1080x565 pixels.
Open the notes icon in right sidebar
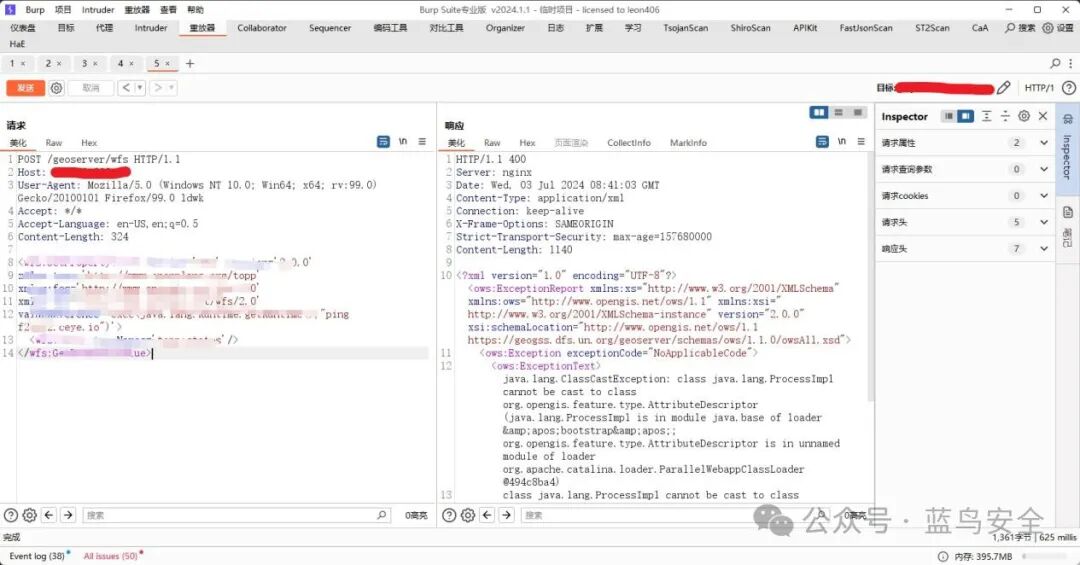coord(1068,212)
